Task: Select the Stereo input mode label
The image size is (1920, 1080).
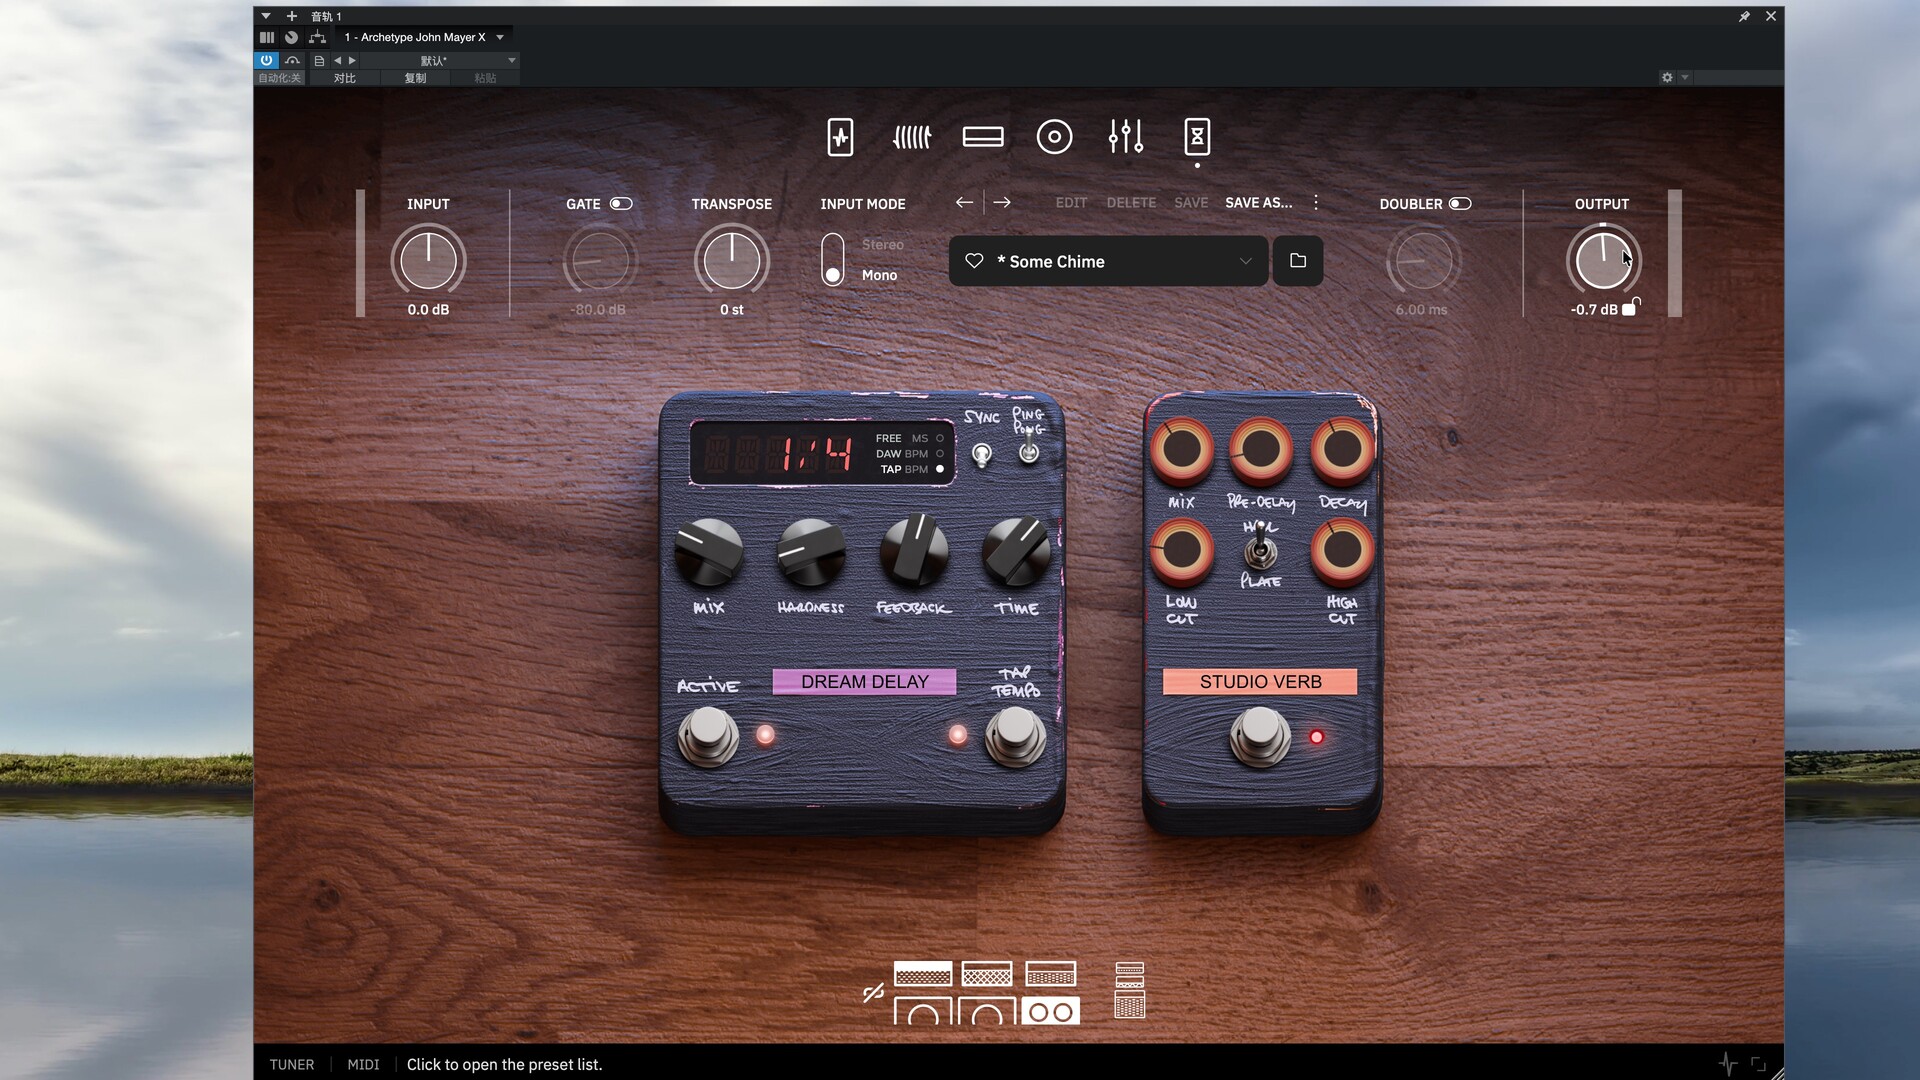Action: point(882,245)
